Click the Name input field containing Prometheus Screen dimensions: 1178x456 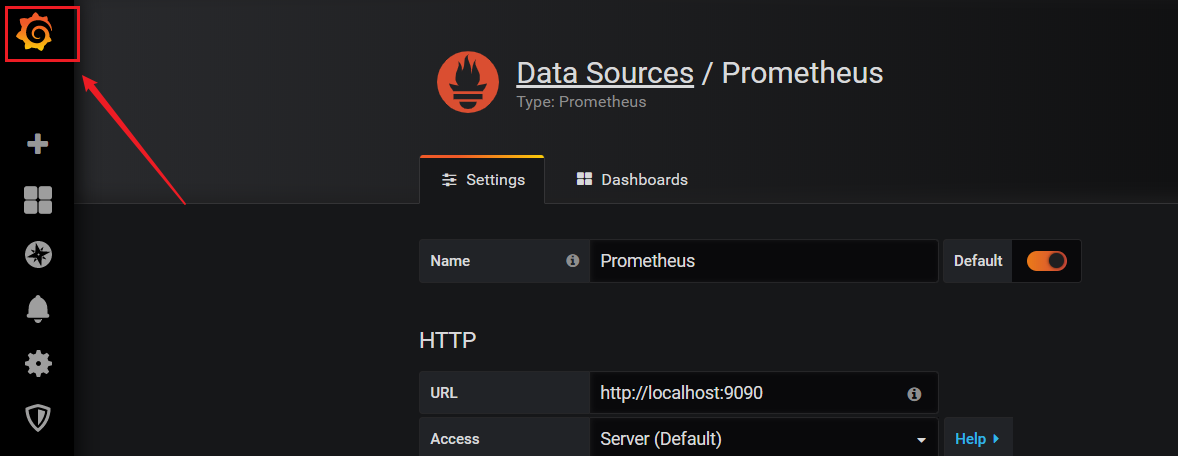763,261
